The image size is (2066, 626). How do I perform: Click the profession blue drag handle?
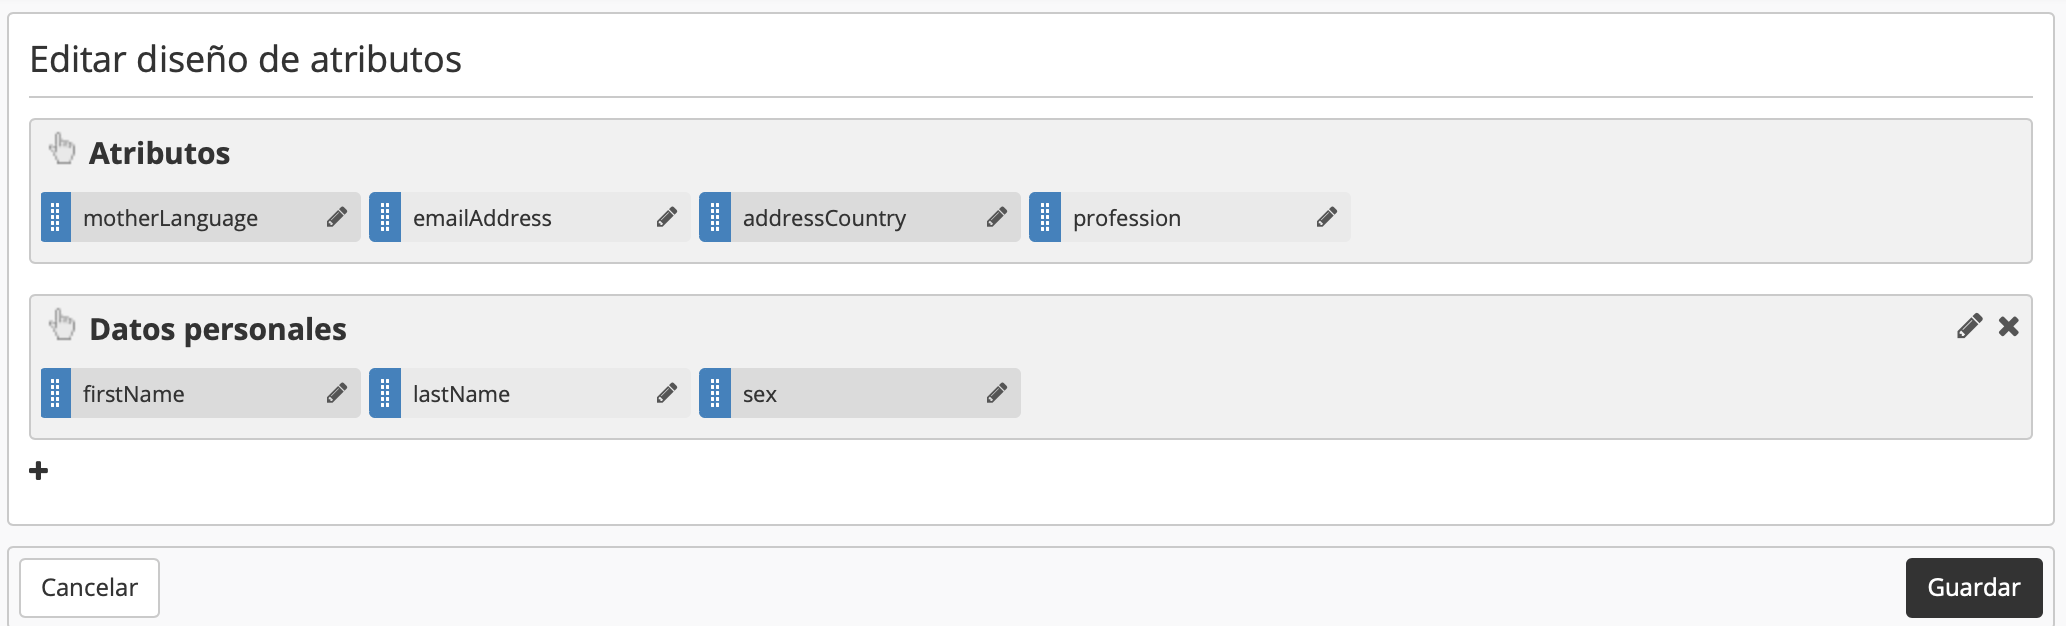pyautogui.click(x=1045, y=217)
